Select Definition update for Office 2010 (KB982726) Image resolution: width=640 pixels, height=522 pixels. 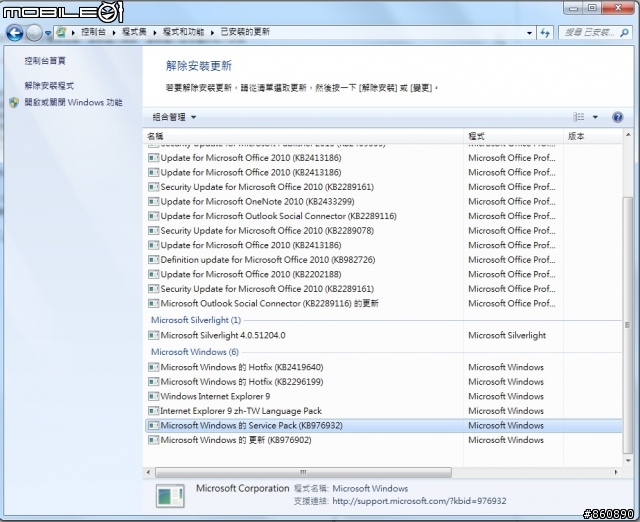[x=268, y=260]
